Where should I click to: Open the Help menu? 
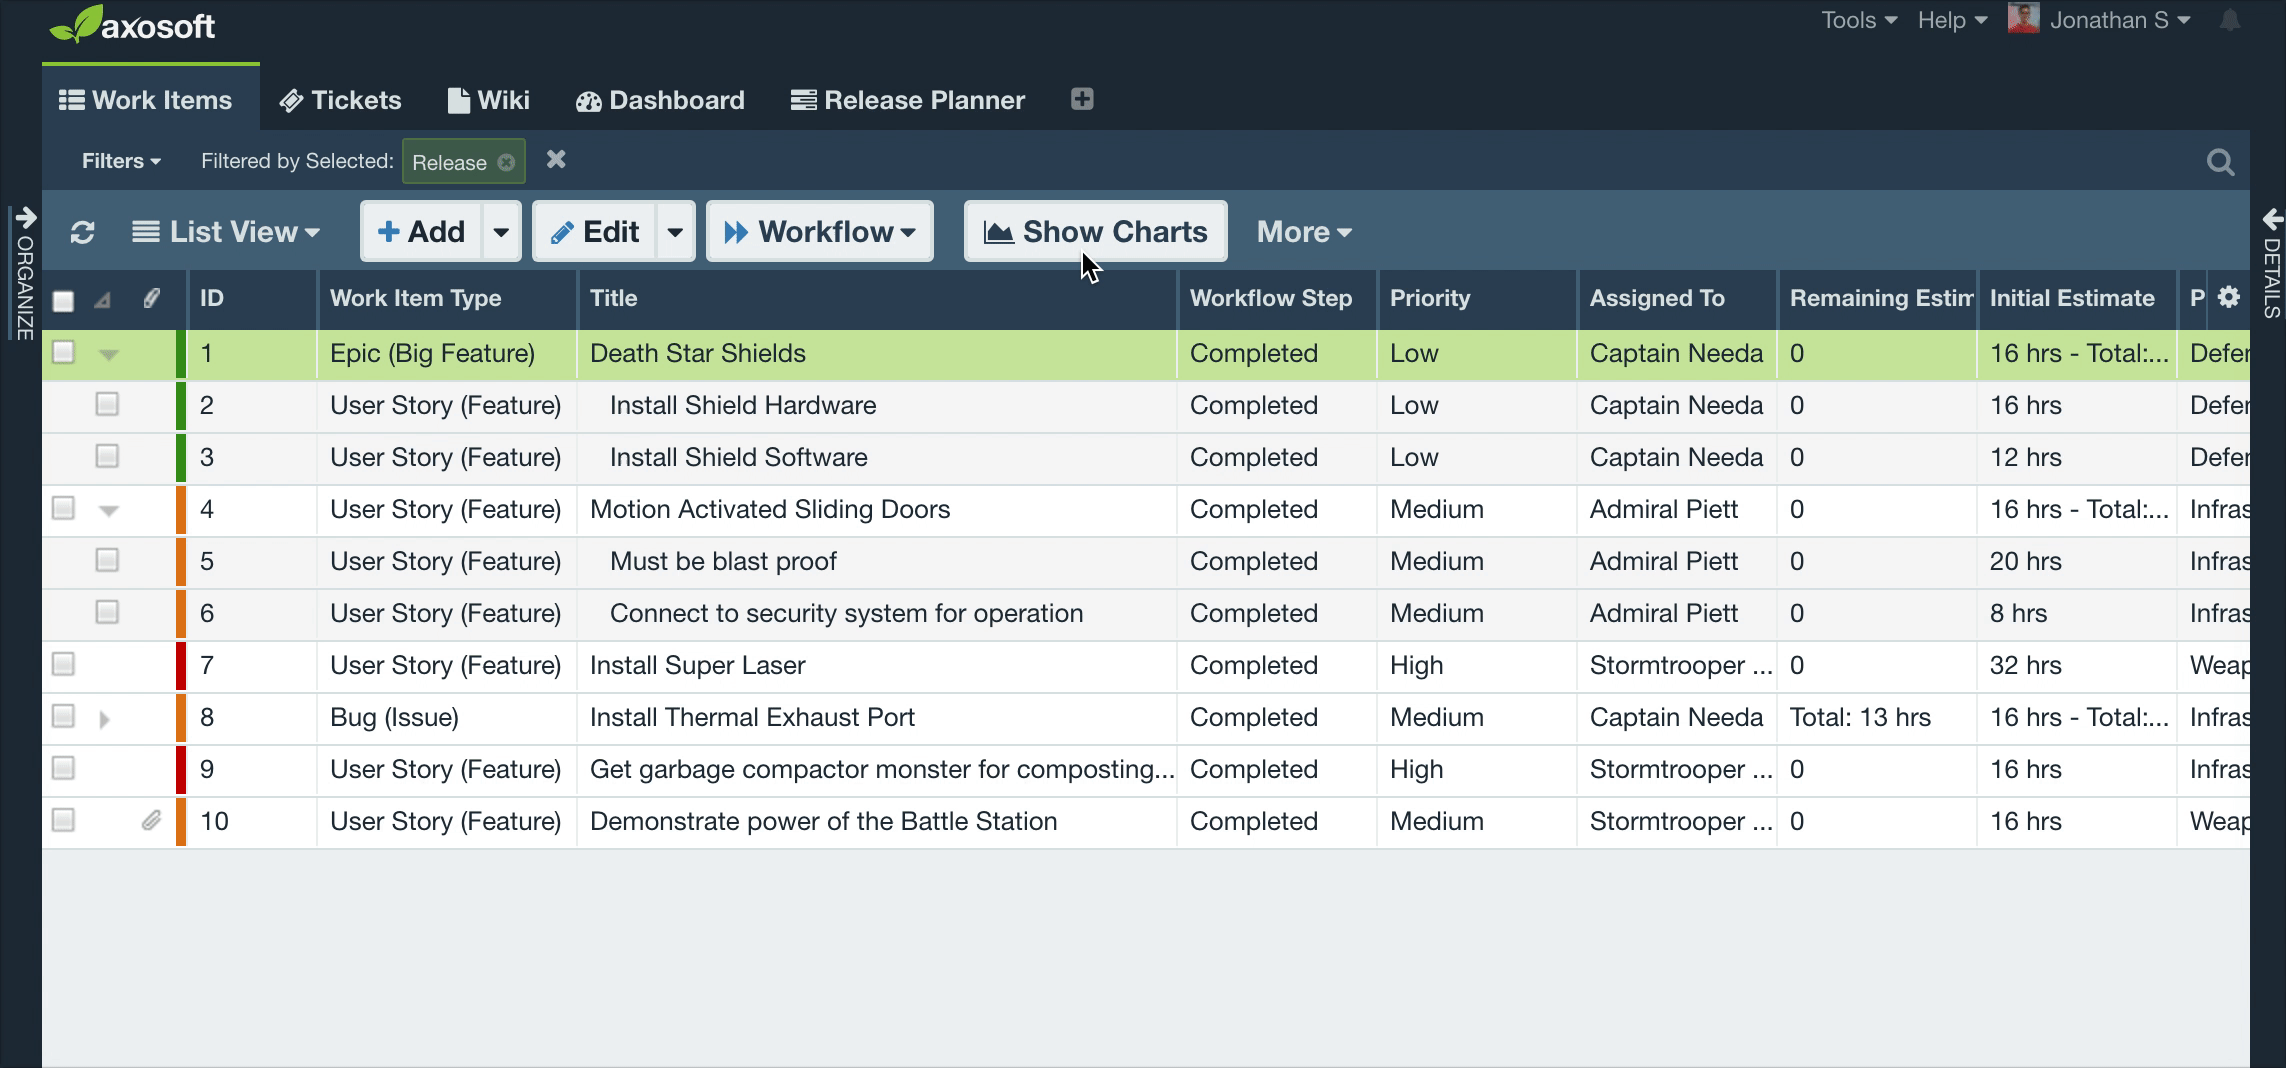coord(1952,20)
